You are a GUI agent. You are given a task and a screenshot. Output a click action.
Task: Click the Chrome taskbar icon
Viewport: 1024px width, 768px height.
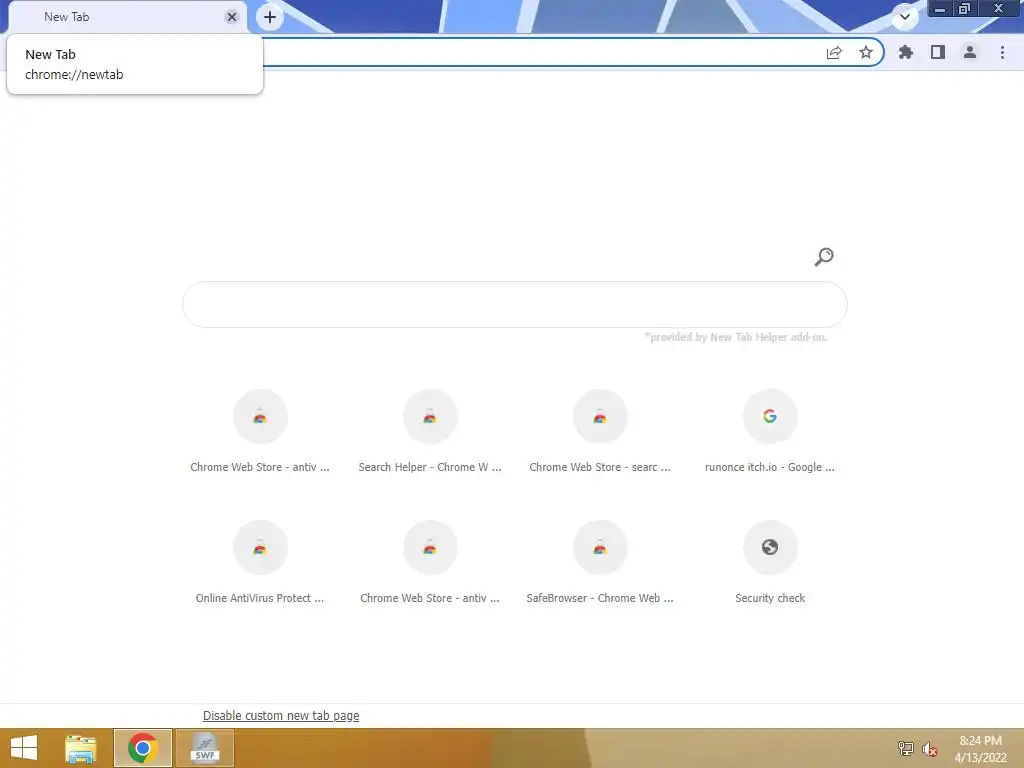[142, 748]
